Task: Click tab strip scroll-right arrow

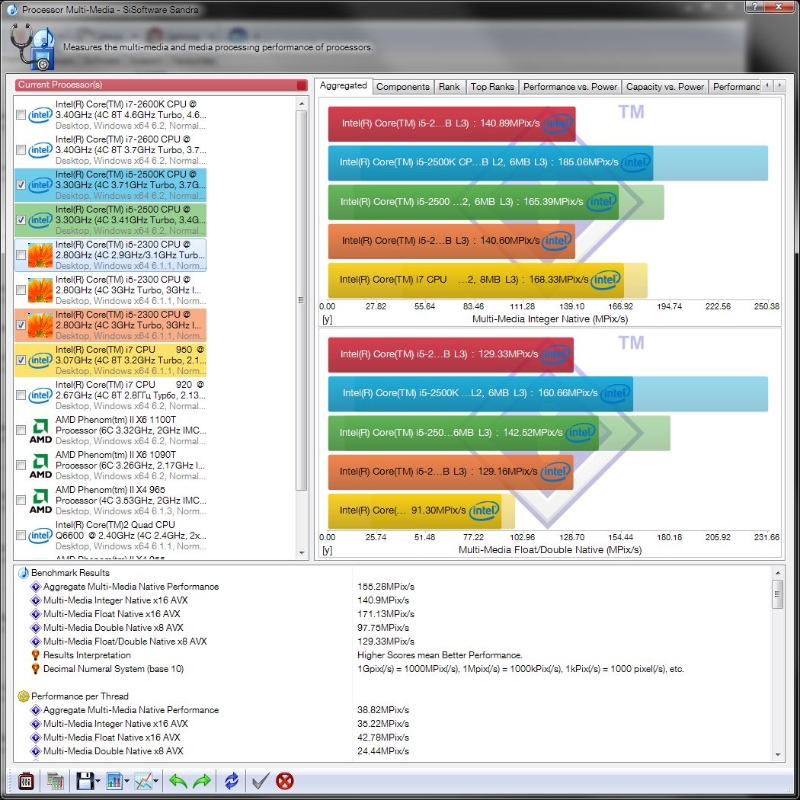Action: [x=779, y=86]
